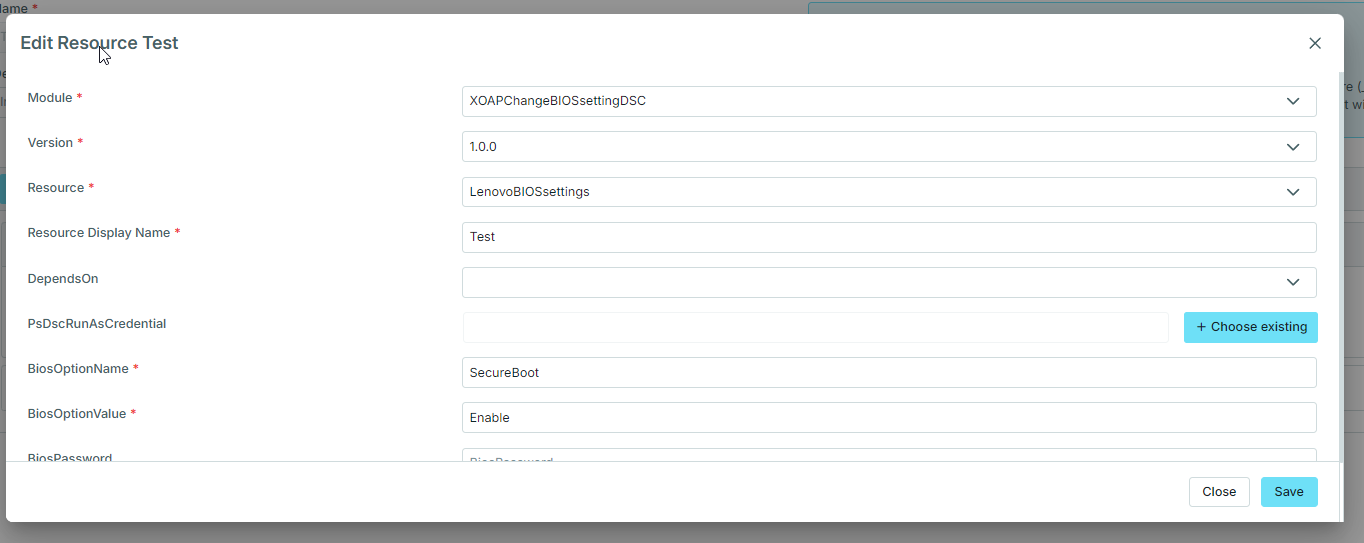Image resolution: width=1364 pixels, height=543 pixels.
Task: Click the PsDscRunAsCredential label
Action: [97, 324]
